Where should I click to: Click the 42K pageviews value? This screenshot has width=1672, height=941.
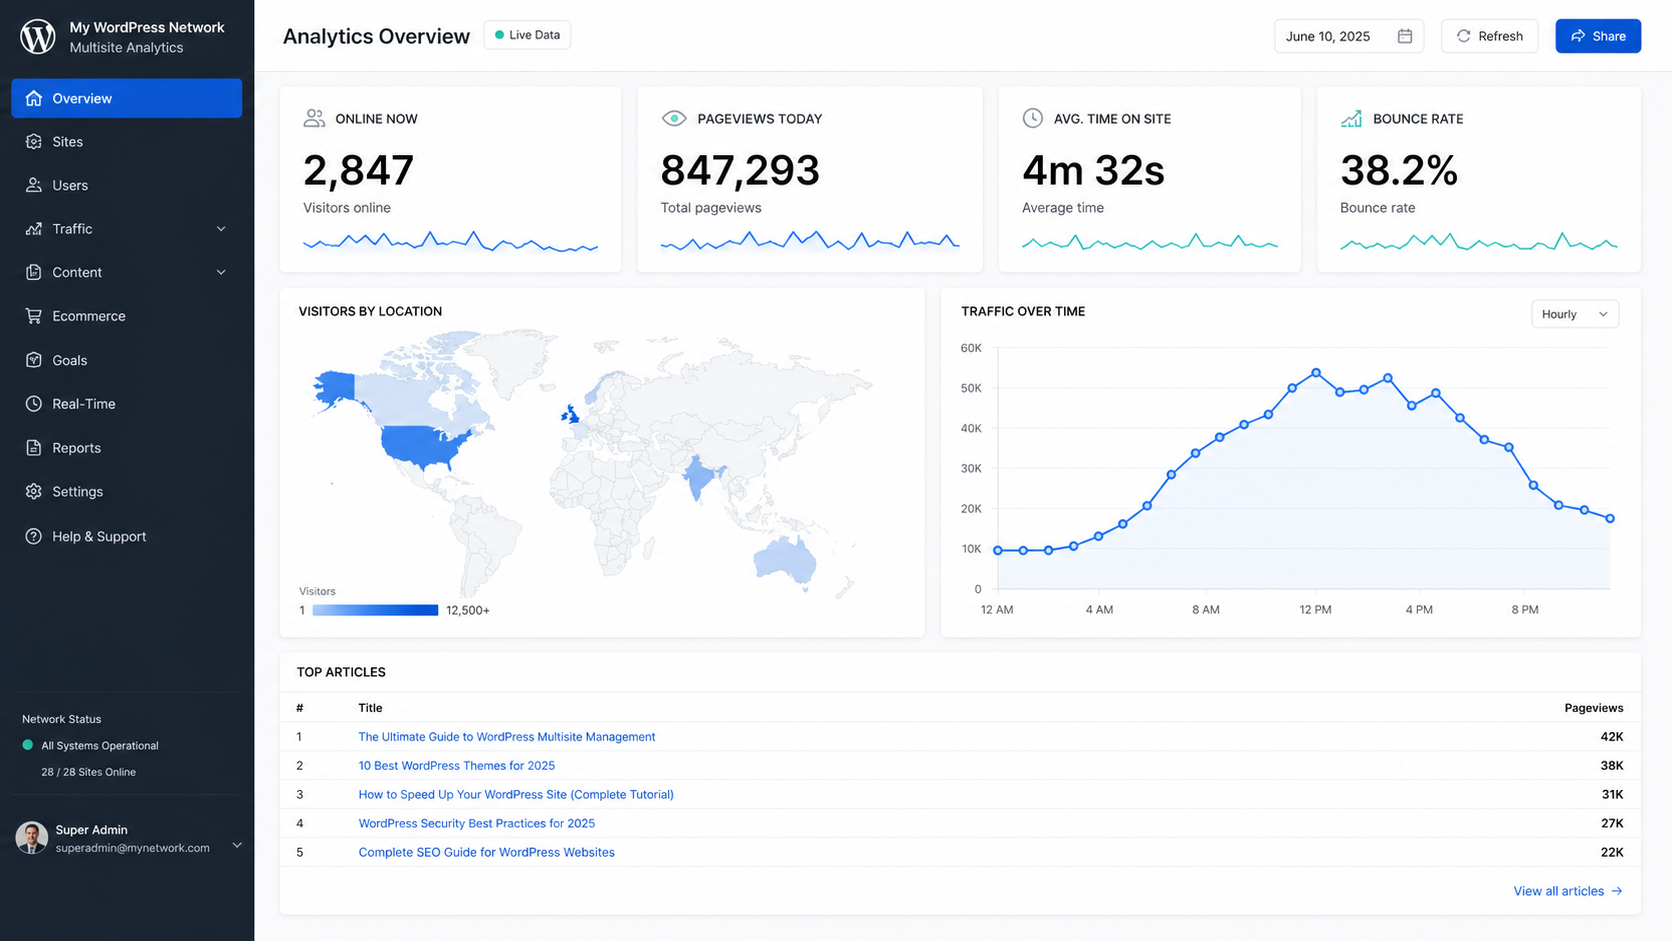[x=1612, y=737]
